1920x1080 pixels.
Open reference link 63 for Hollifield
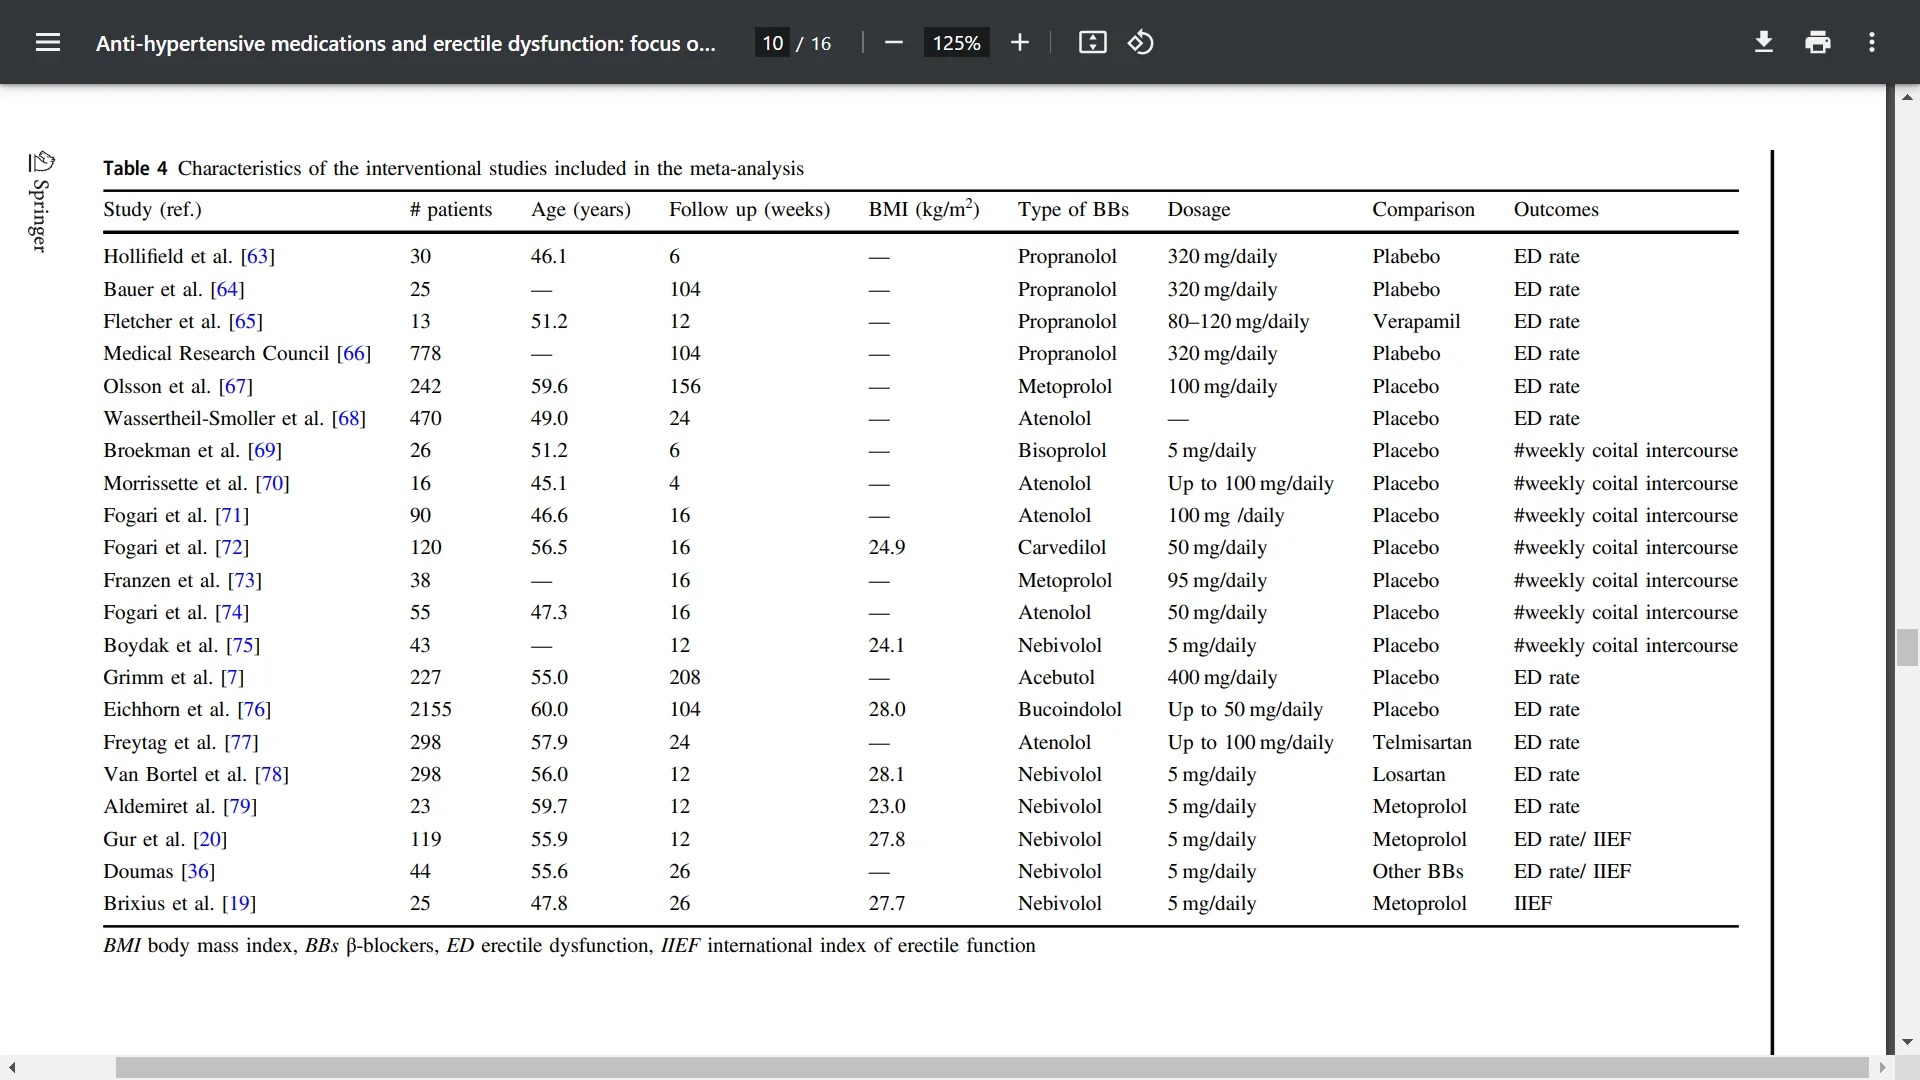(x=258, y=256)
